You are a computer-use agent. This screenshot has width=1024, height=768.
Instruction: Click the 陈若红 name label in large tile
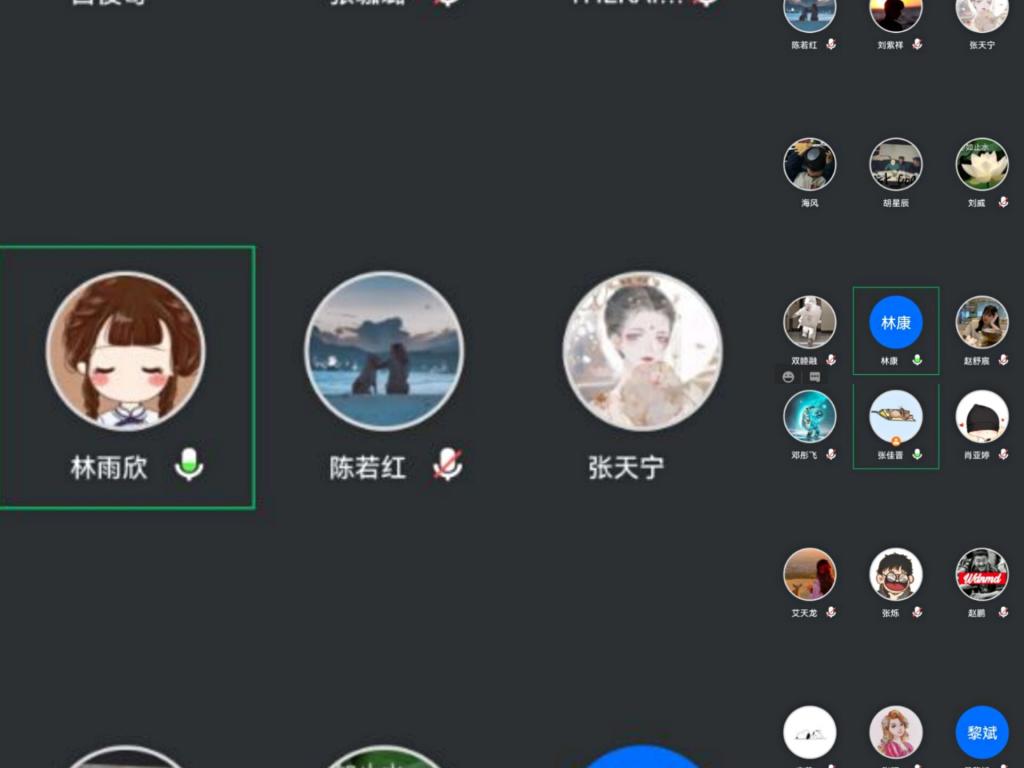pyautogui.click(x=368, y=467)
